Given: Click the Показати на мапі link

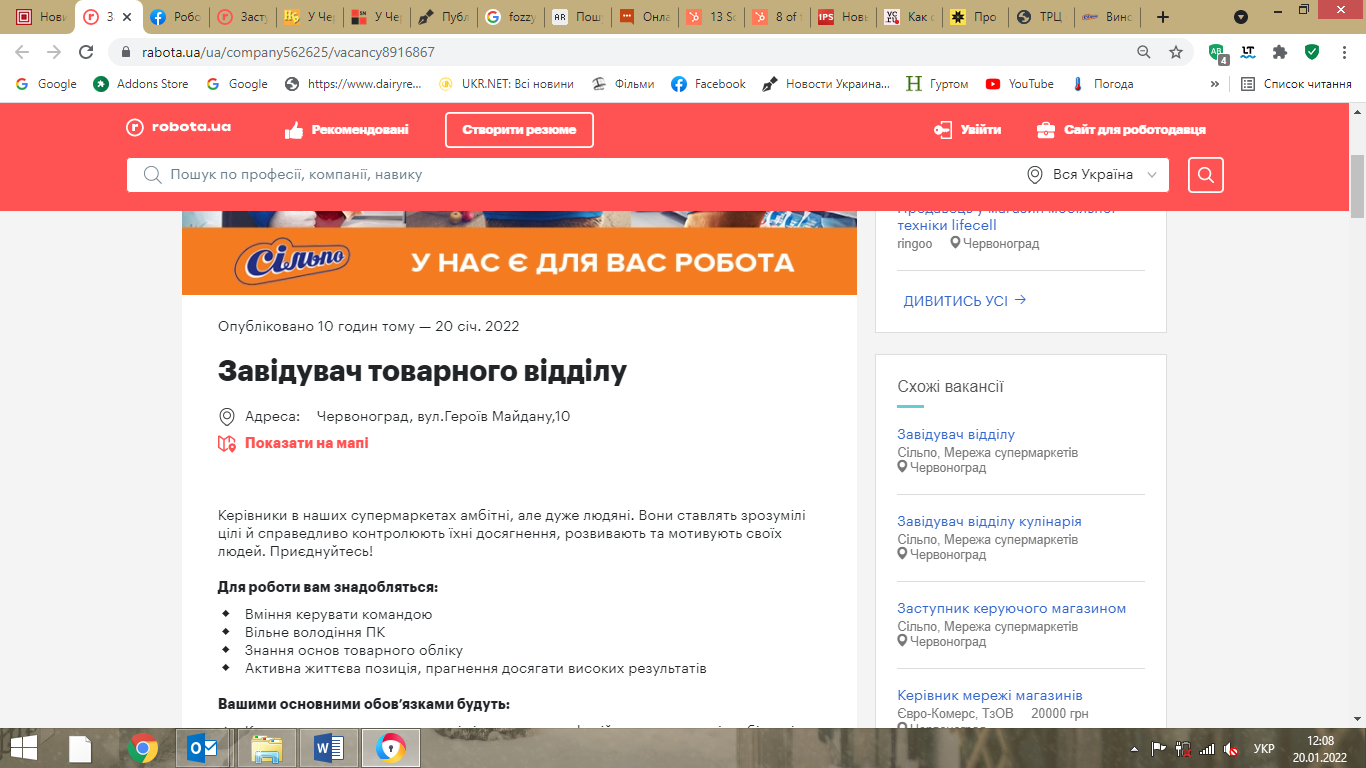Looking at the screenshot, I should pos(306,443).
